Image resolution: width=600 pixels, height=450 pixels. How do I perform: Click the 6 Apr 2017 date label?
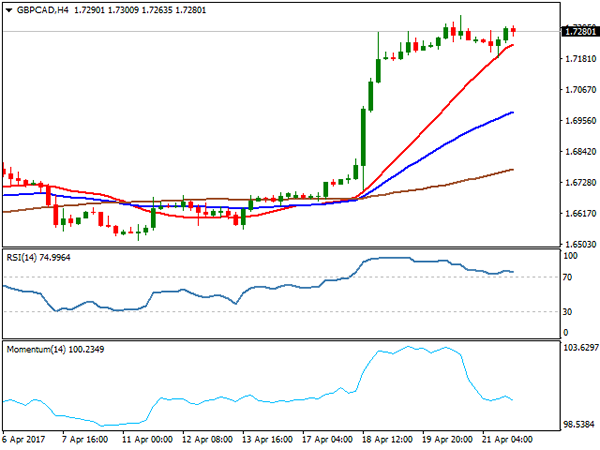pos(24,439)
